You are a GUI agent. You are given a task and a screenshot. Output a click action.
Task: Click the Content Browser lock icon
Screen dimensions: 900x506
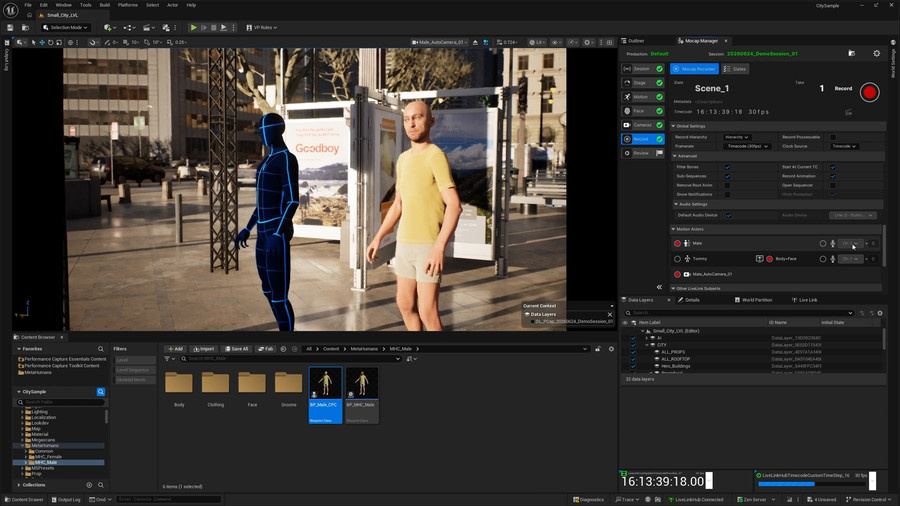pos(598,349)
